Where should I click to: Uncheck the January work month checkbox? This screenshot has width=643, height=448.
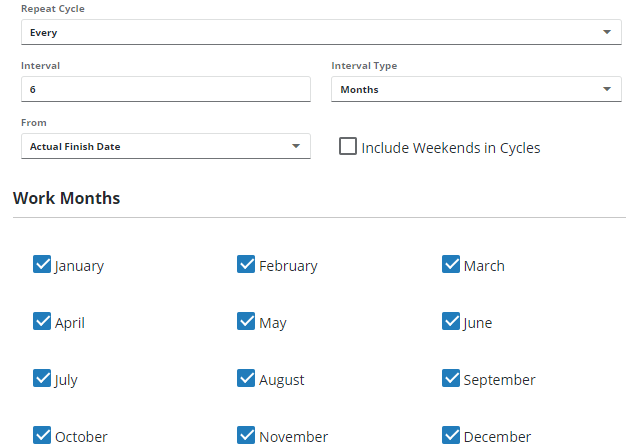42,264
